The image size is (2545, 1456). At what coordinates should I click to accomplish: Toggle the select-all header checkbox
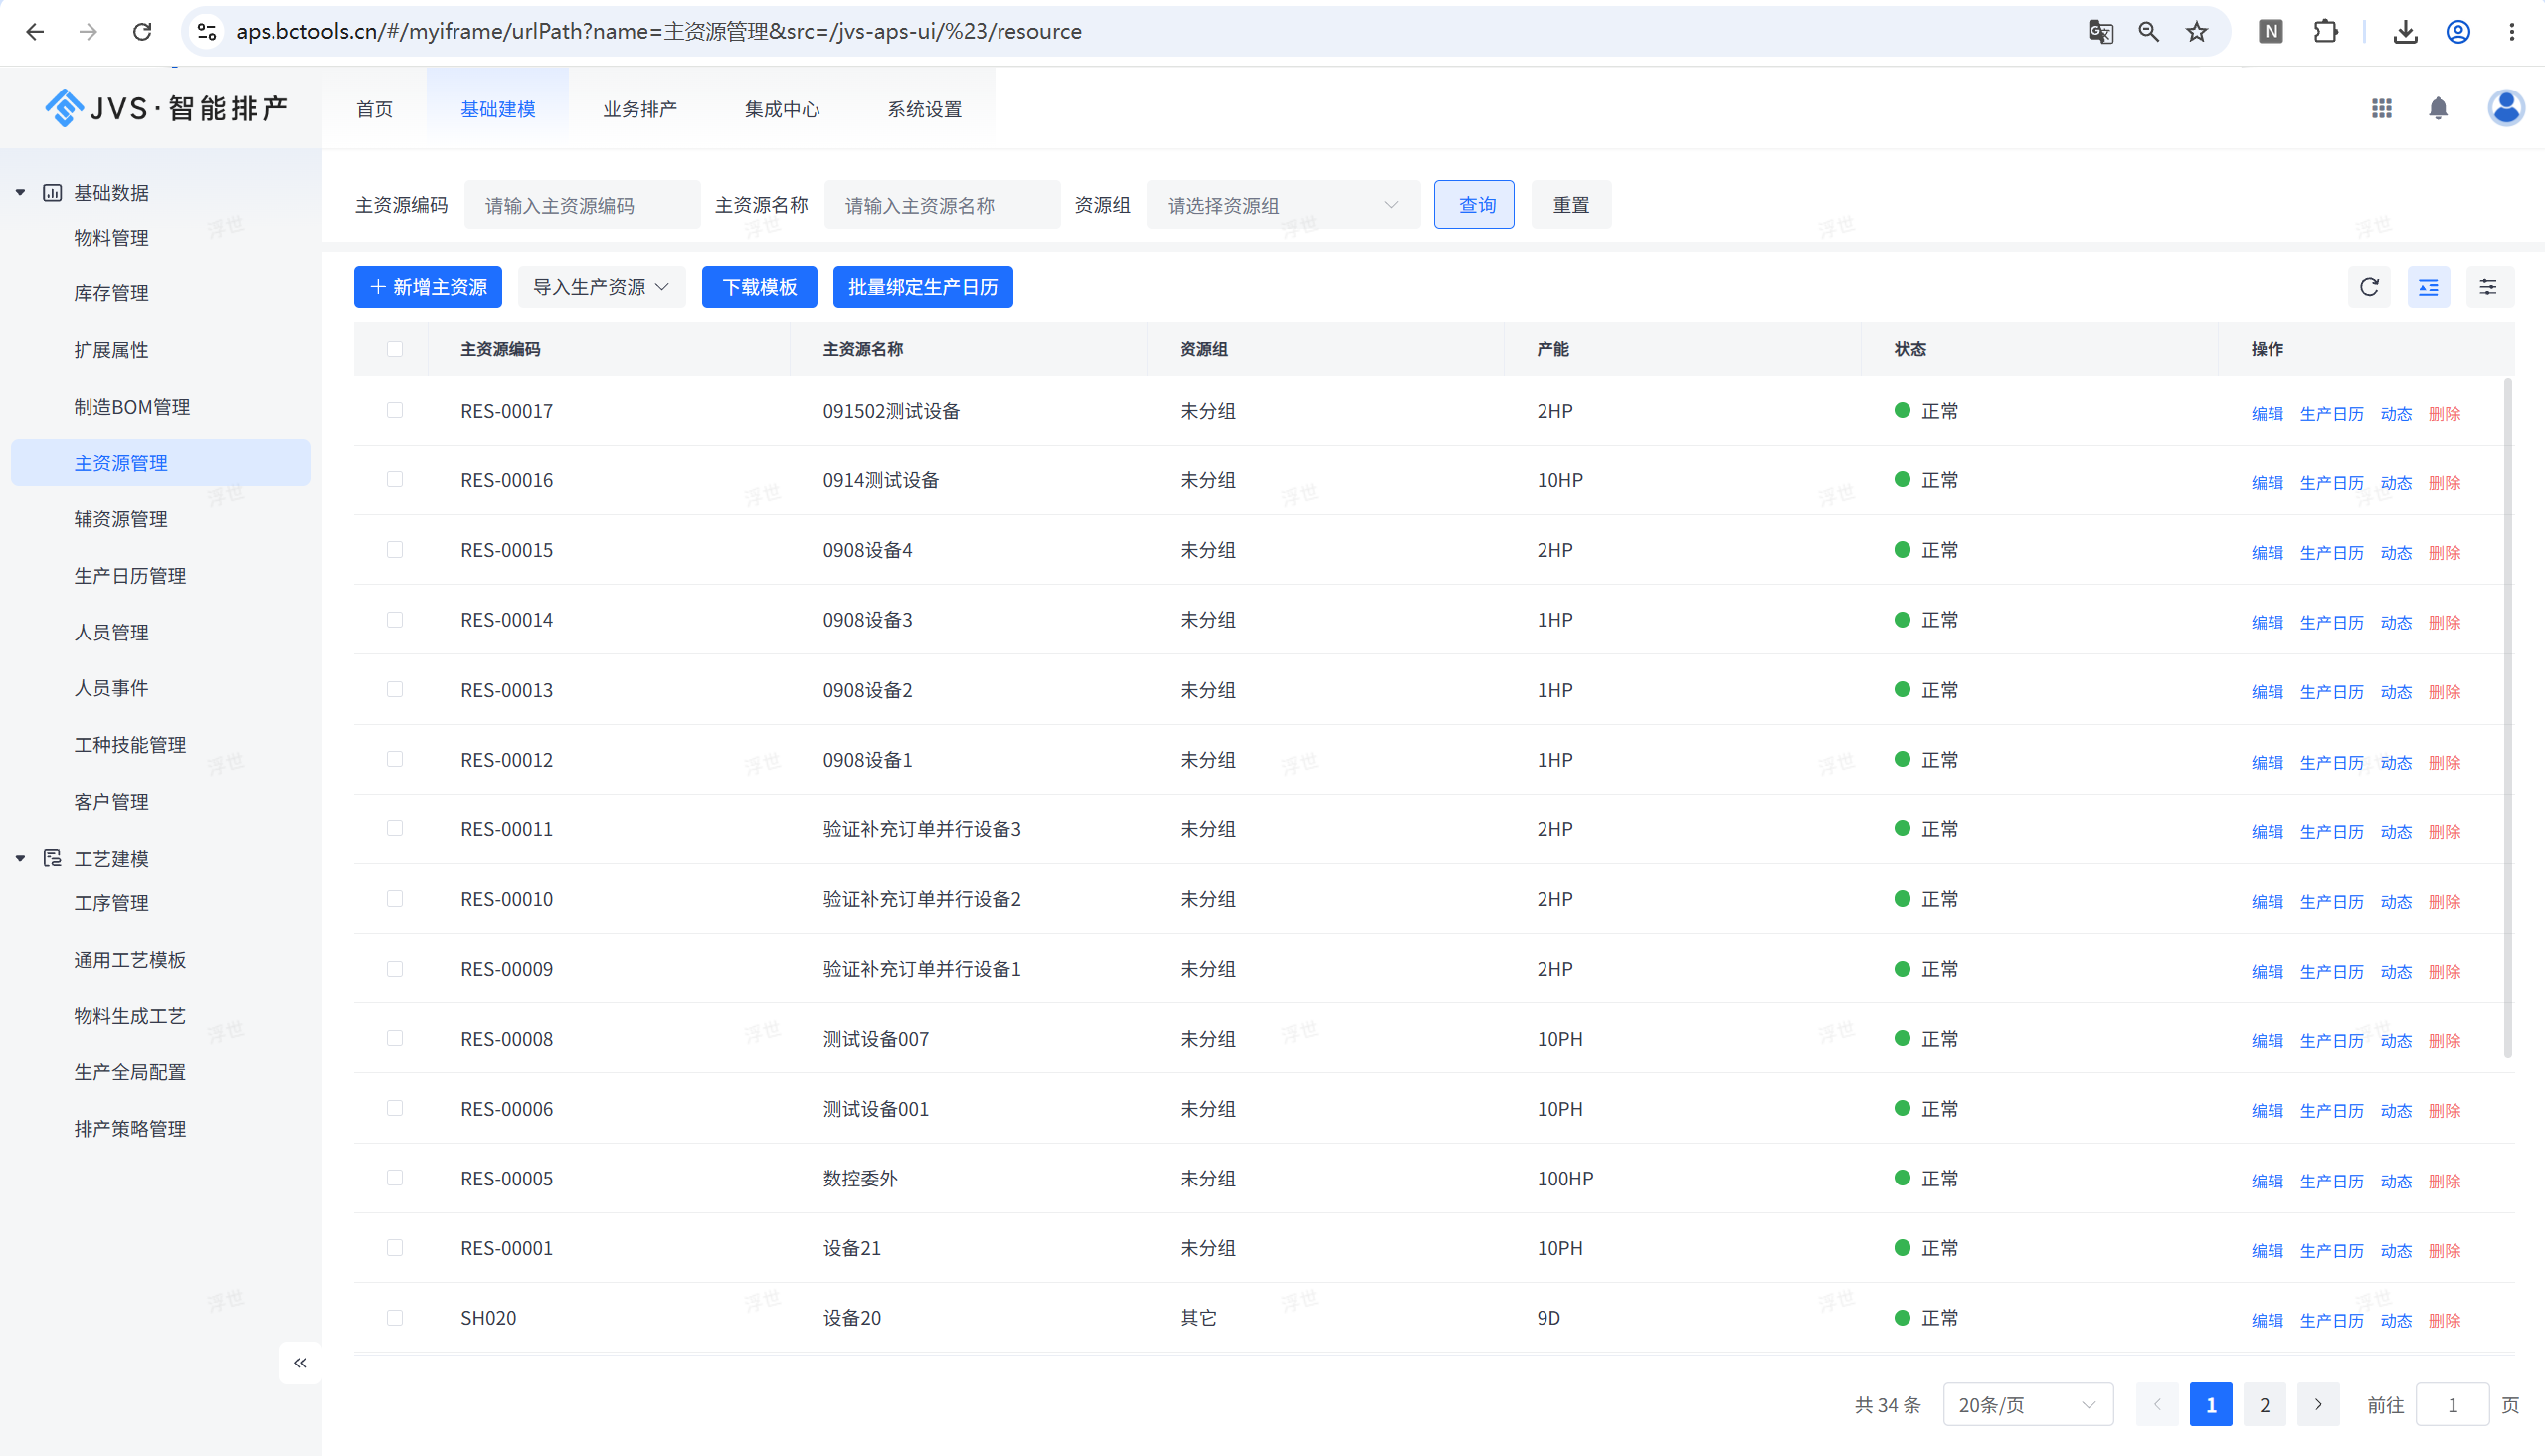pos(394,349)
